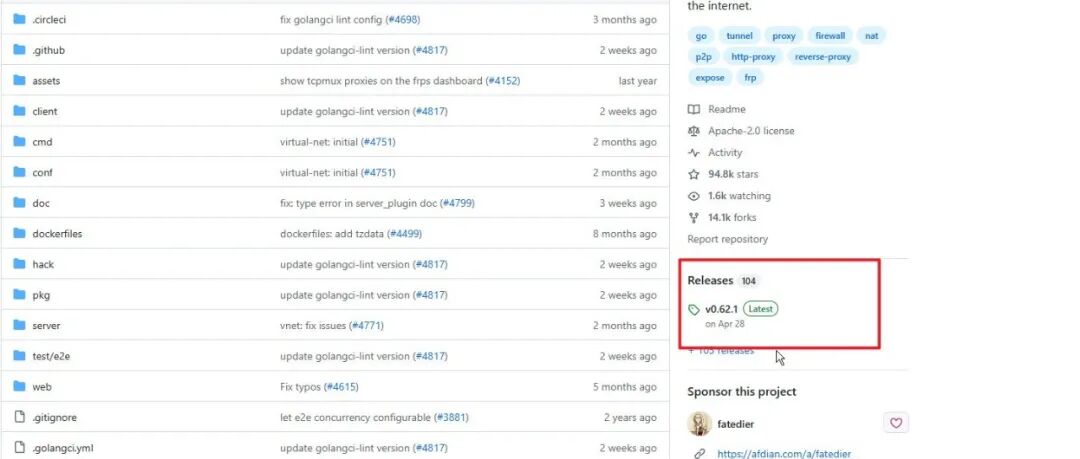The image size is (1080, 459).
Task: Click the Readme book icon
Action: click(694, 109)
